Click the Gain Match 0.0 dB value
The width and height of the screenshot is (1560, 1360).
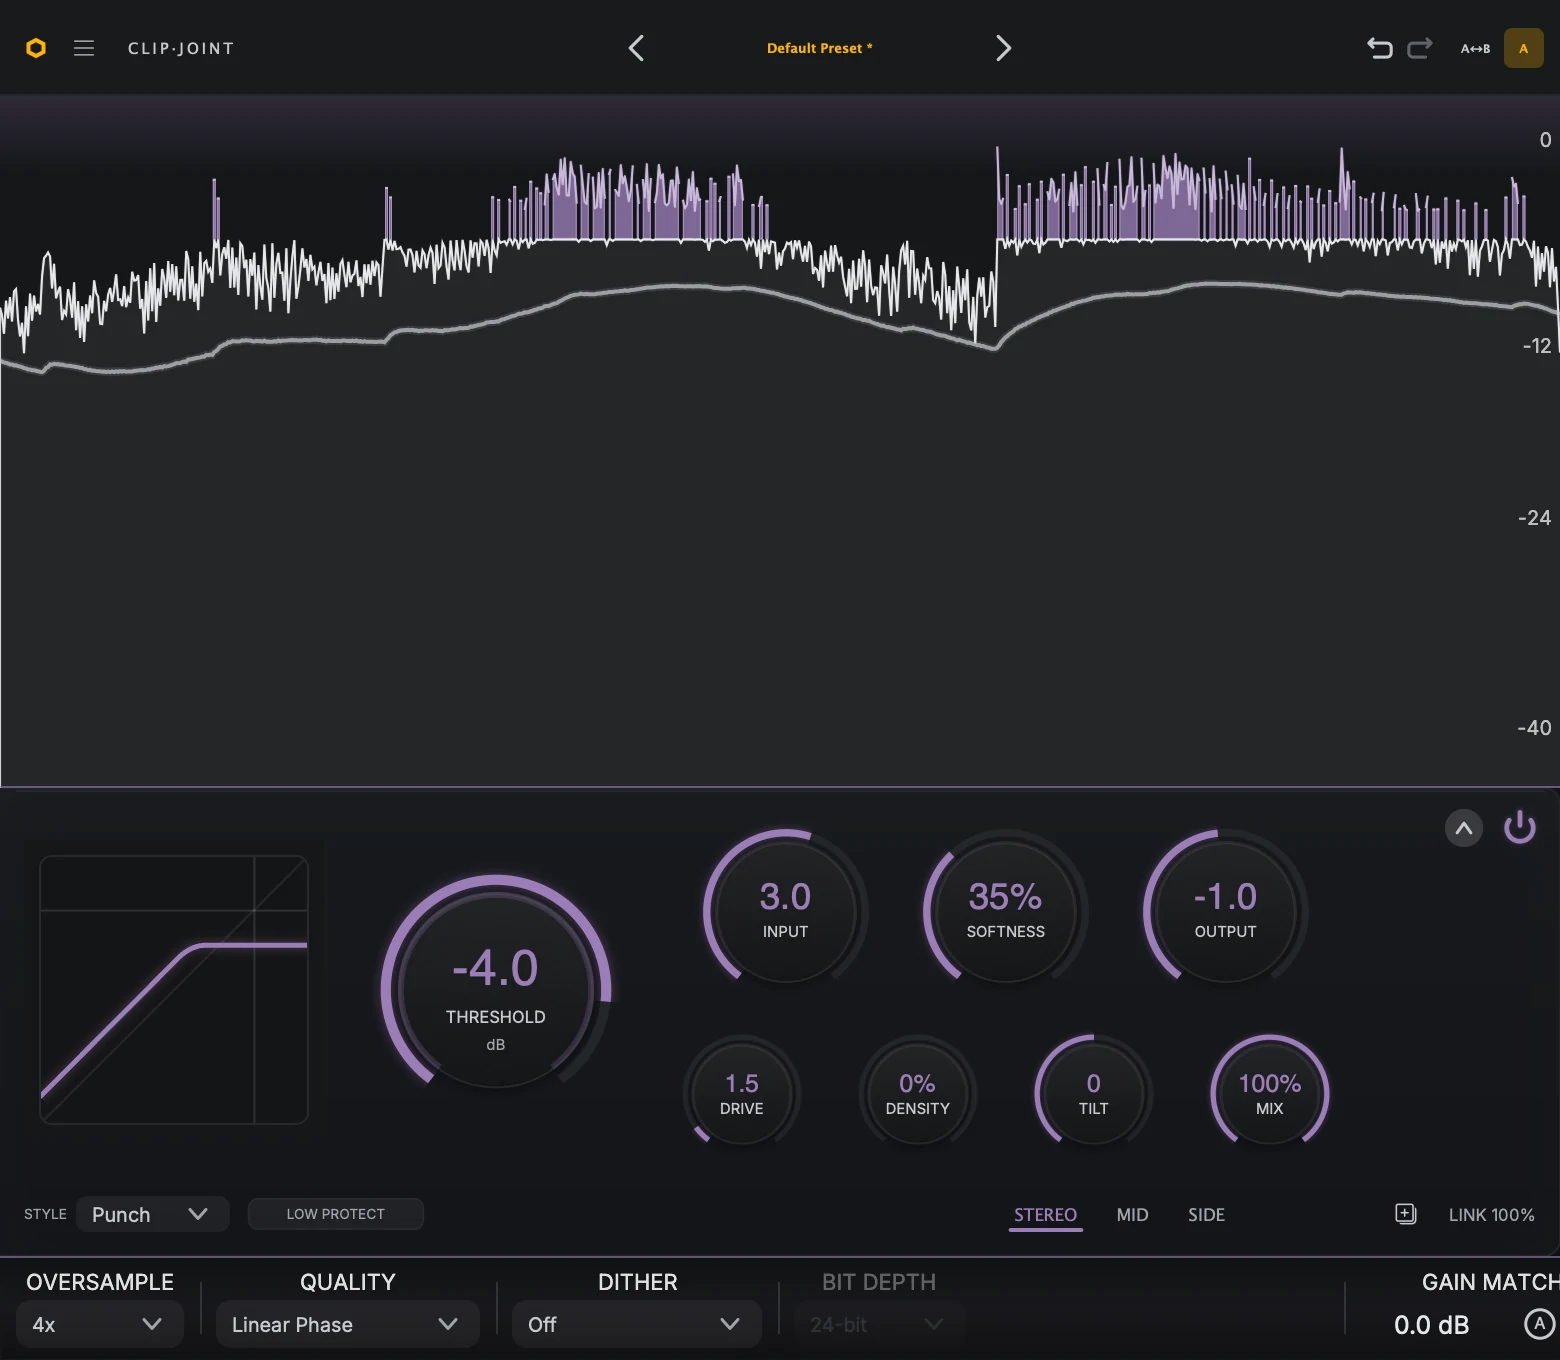point(1432,1325)
